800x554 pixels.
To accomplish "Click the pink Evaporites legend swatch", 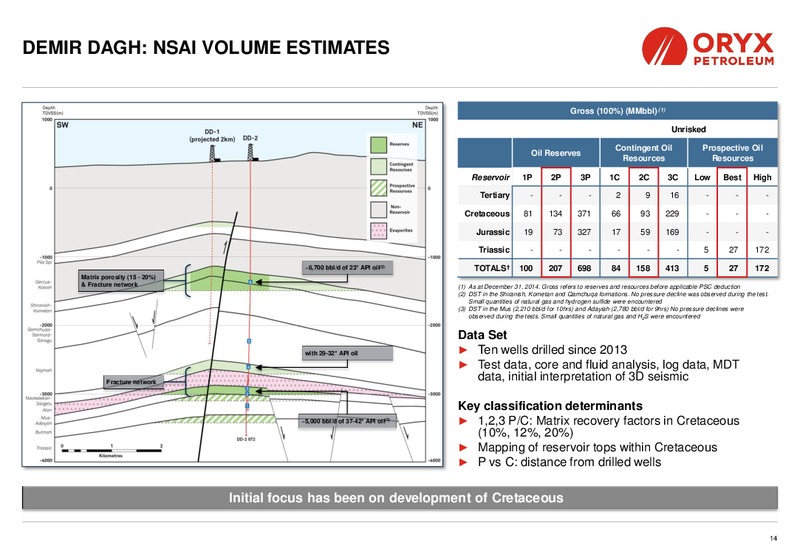I will [x=378, y=231].
